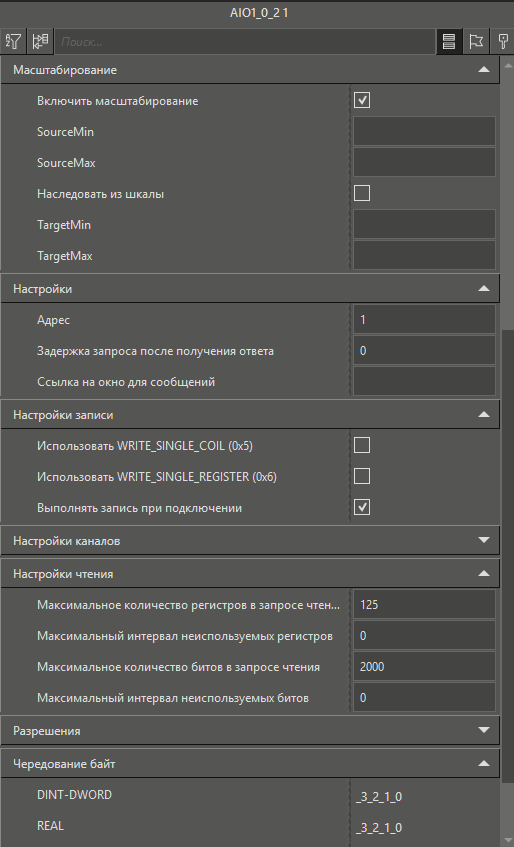Edit the max bits value 2000
The height and width of the screenshot is (847, 514).
click(424, 667)
